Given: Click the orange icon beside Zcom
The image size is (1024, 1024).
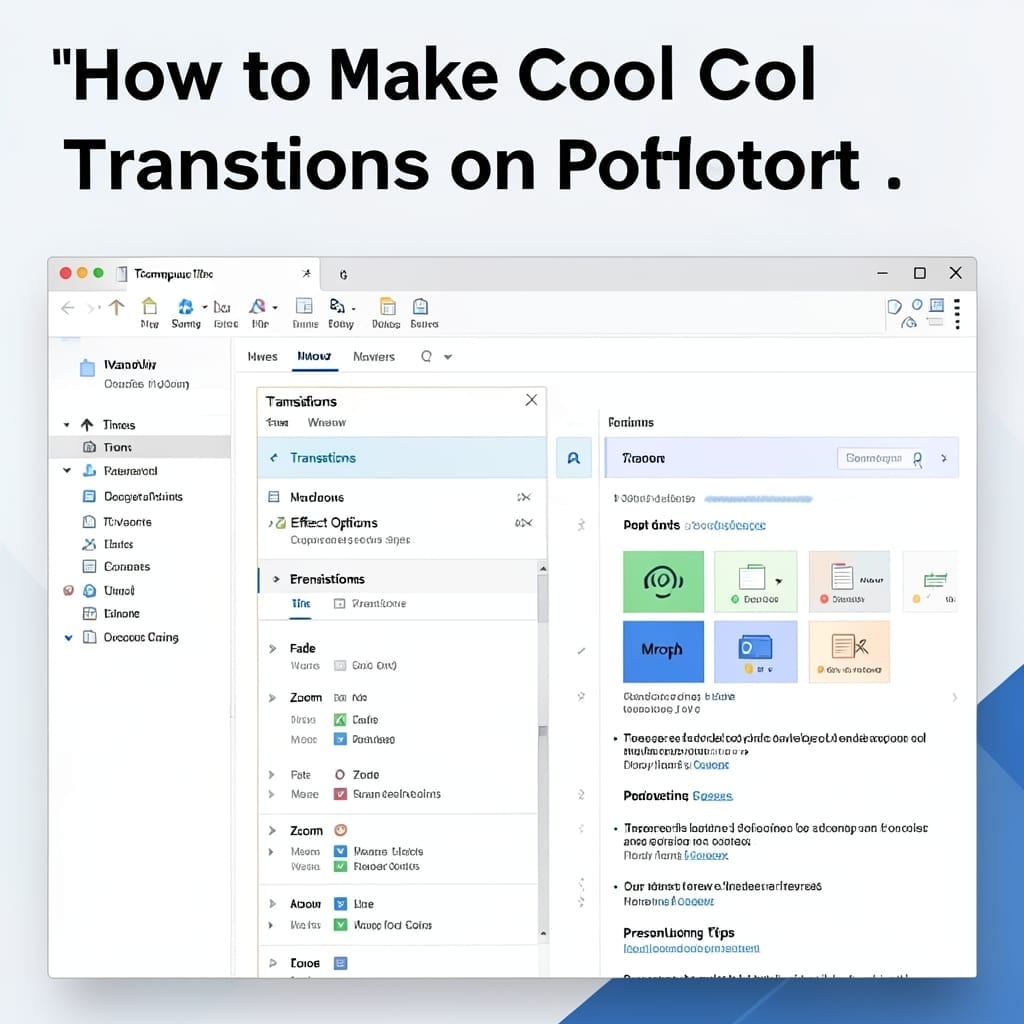Looking at the screenshot, I should [340, 830].
